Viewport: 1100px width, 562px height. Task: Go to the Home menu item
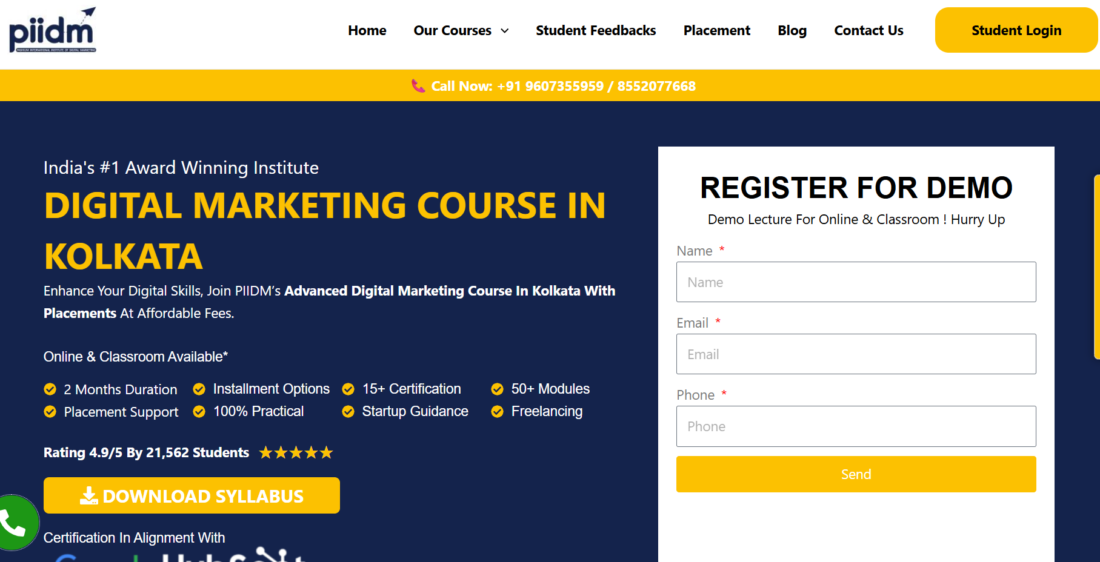coord(367,30)
